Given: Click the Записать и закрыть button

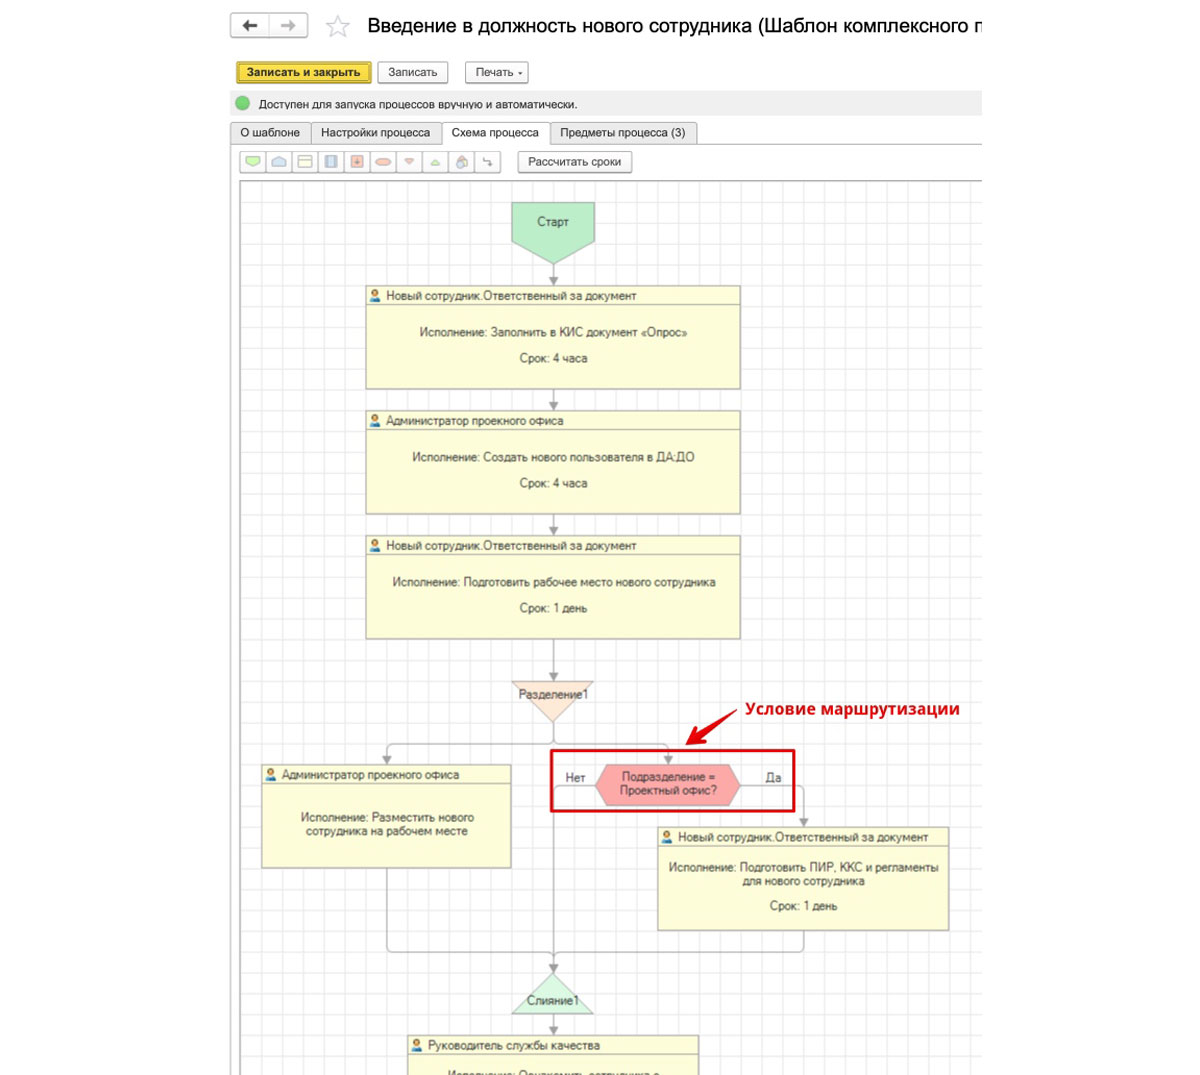Looking at the screenshot, I should pyautogui.click(x=304, y=72).
